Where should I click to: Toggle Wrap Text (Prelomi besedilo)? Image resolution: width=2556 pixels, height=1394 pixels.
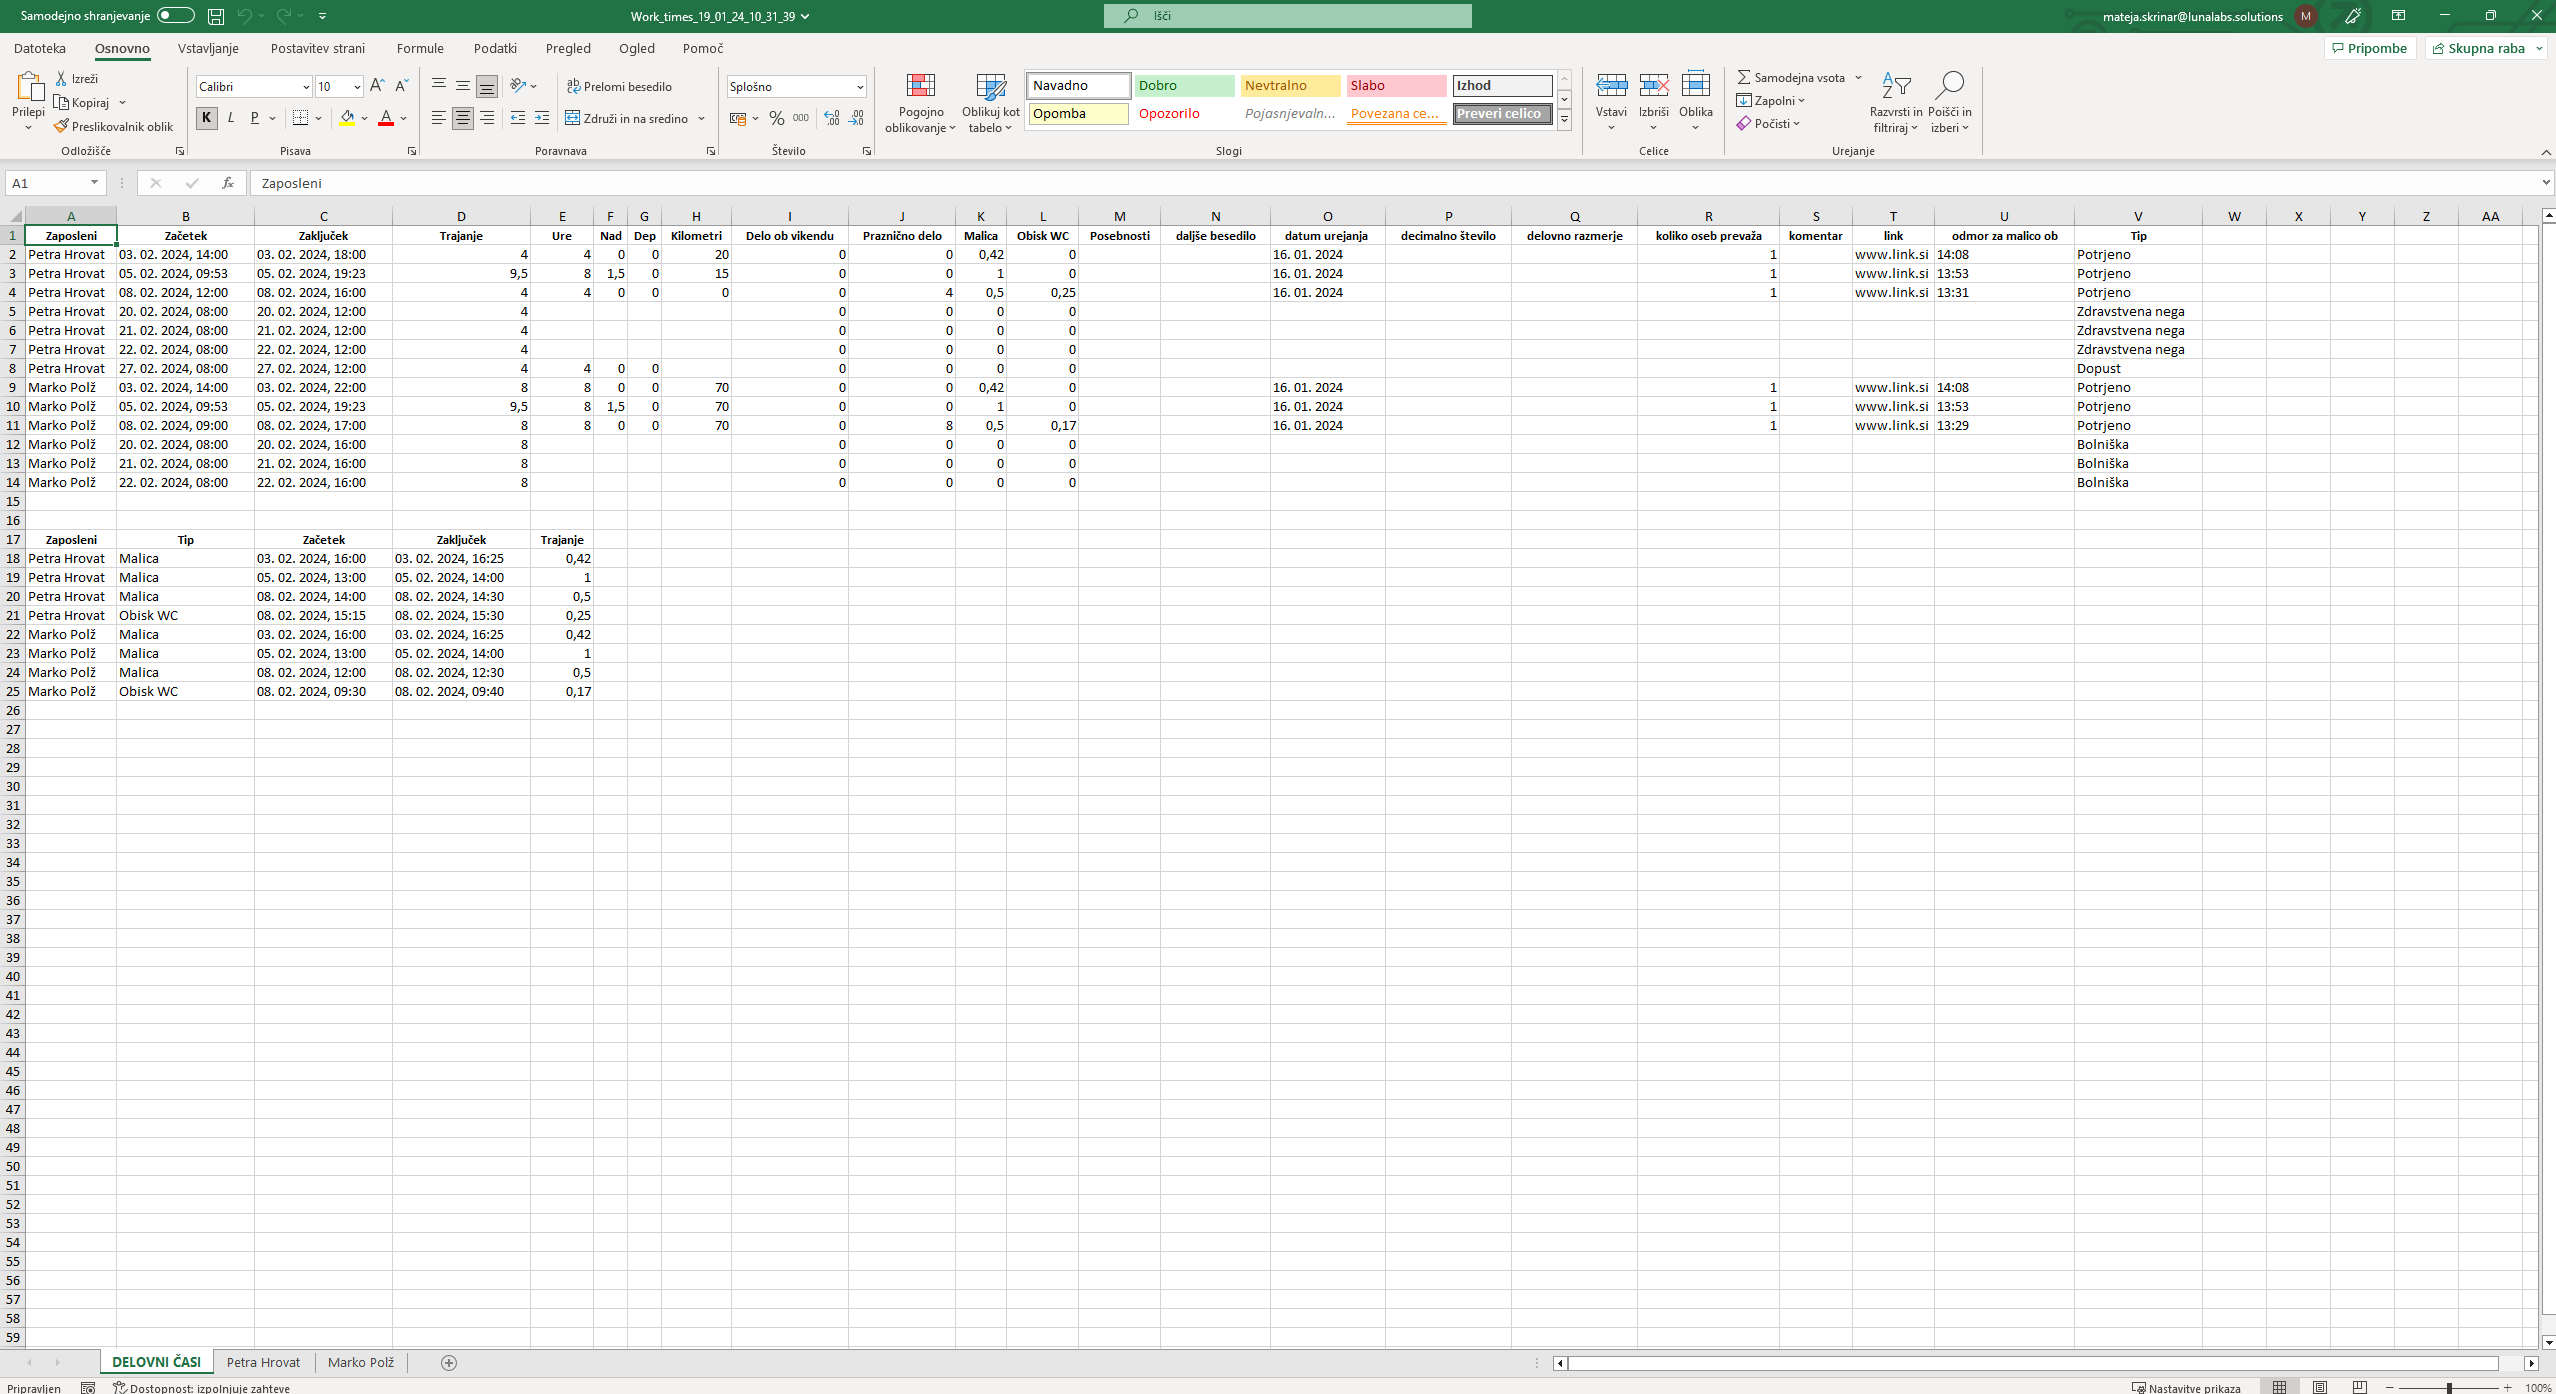tap(620, 87)
